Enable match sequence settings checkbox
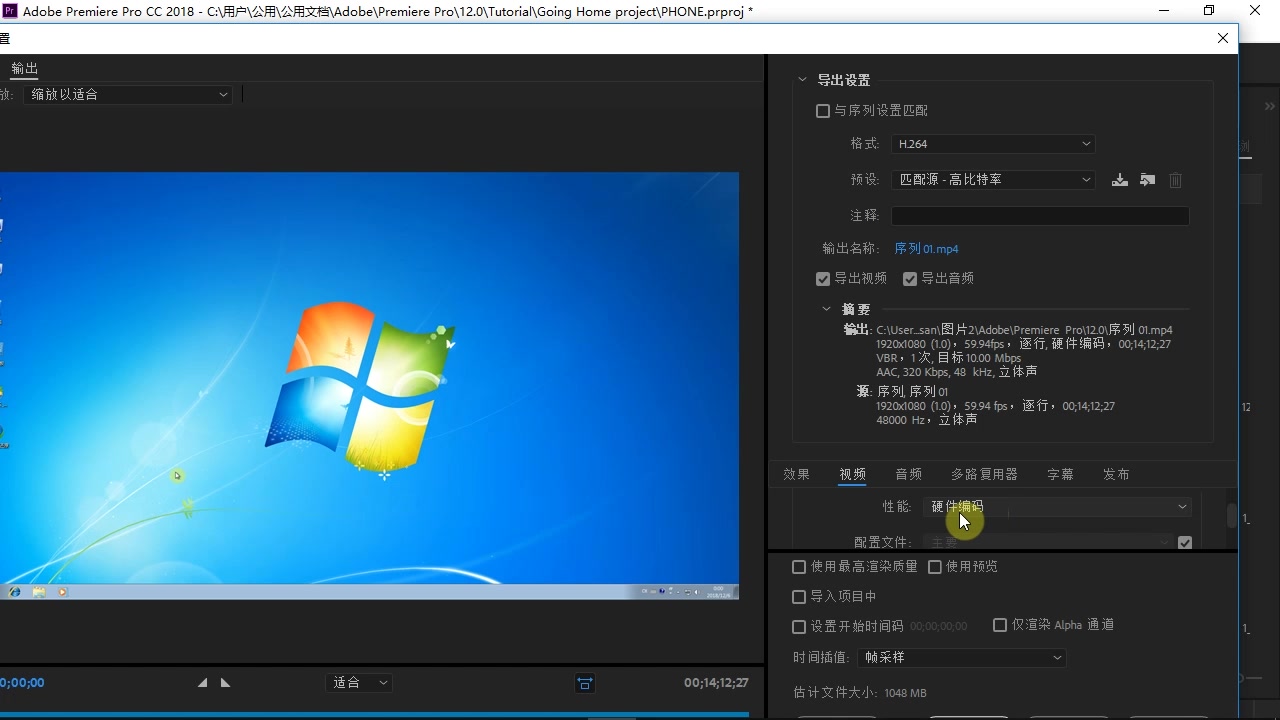This screenshot has height=720, width=1280. pos(823,111)
